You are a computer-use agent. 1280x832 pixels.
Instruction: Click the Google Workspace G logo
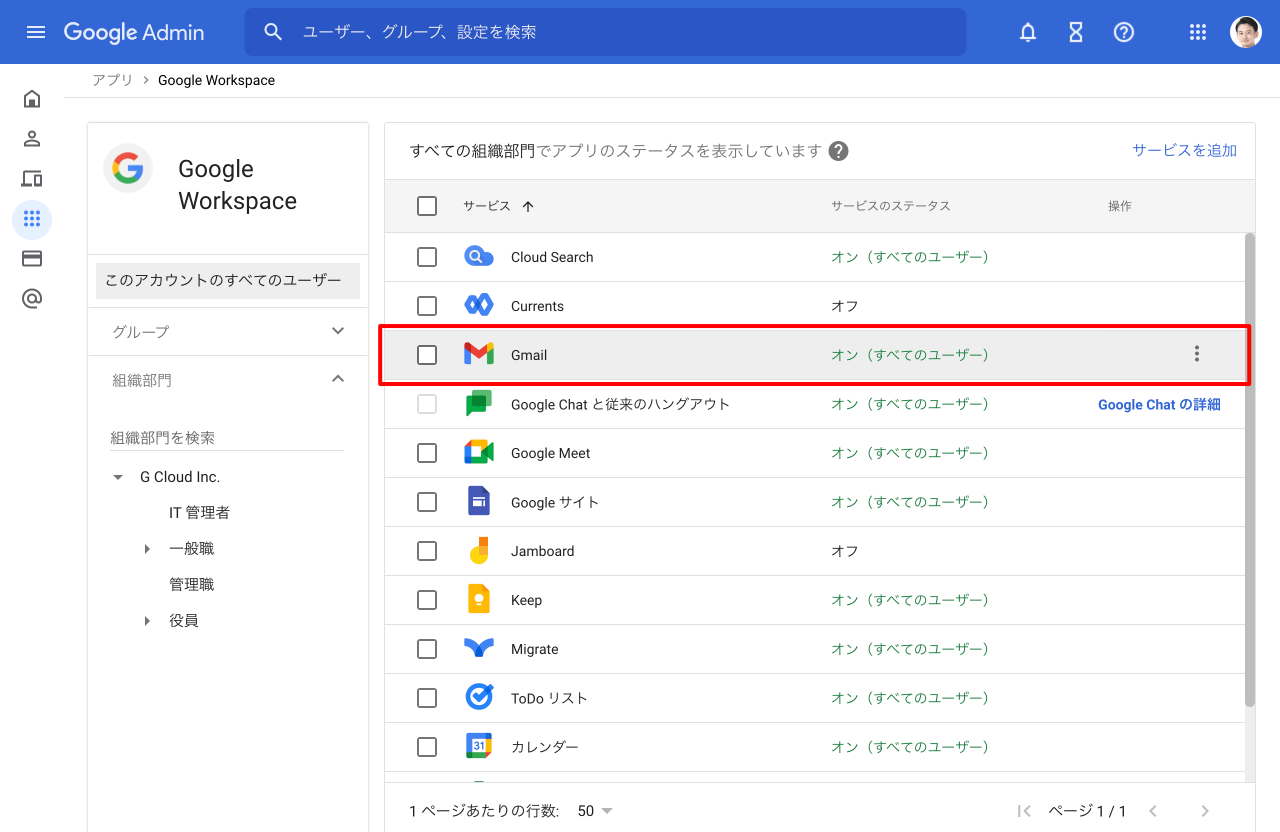128,168
